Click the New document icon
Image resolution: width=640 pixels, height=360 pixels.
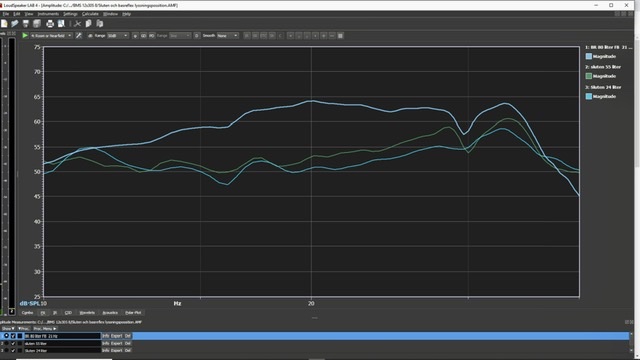coord(4,24)
